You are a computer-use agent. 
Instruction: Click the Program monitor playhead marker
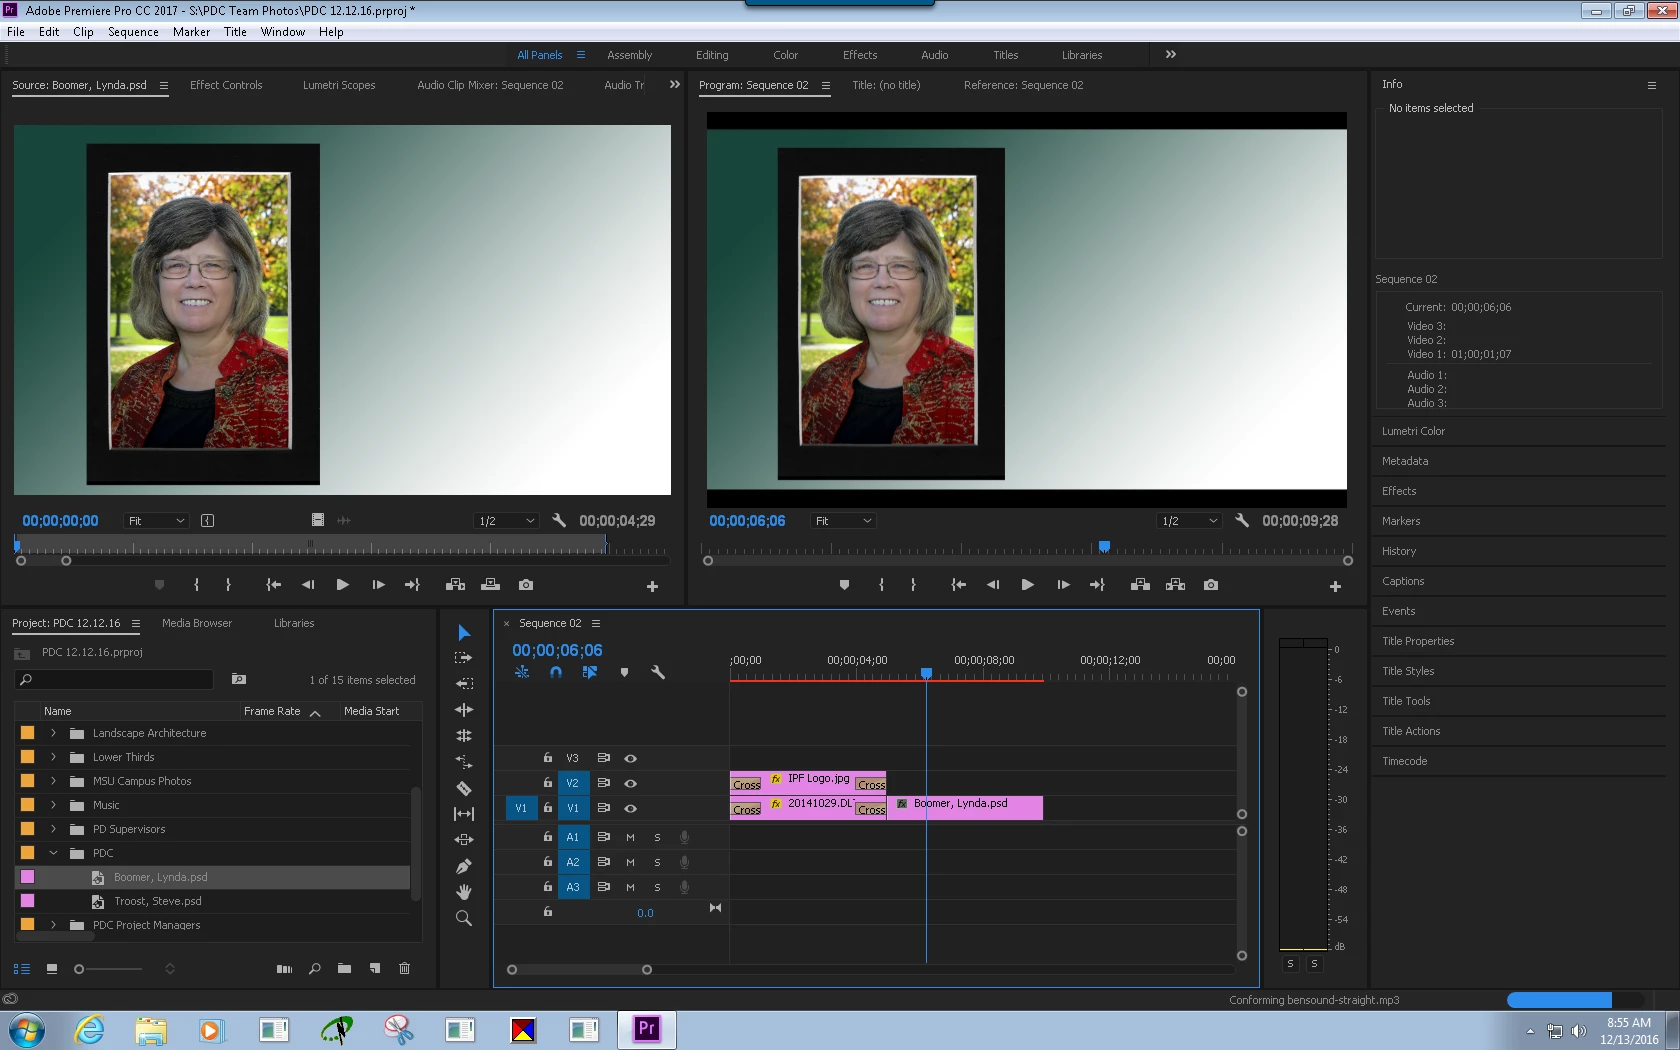pos(1104,546)
